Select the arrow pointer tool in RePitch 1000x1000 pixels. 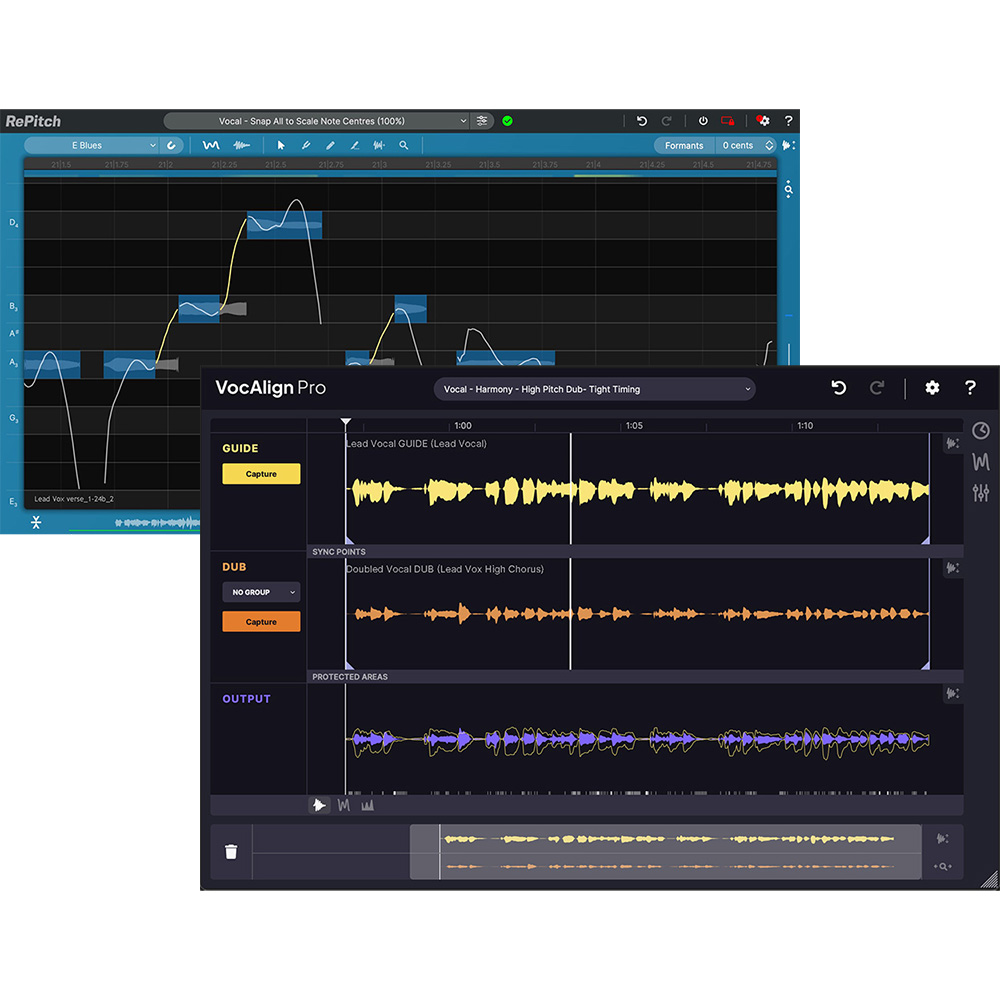click(x=281, y=145)
